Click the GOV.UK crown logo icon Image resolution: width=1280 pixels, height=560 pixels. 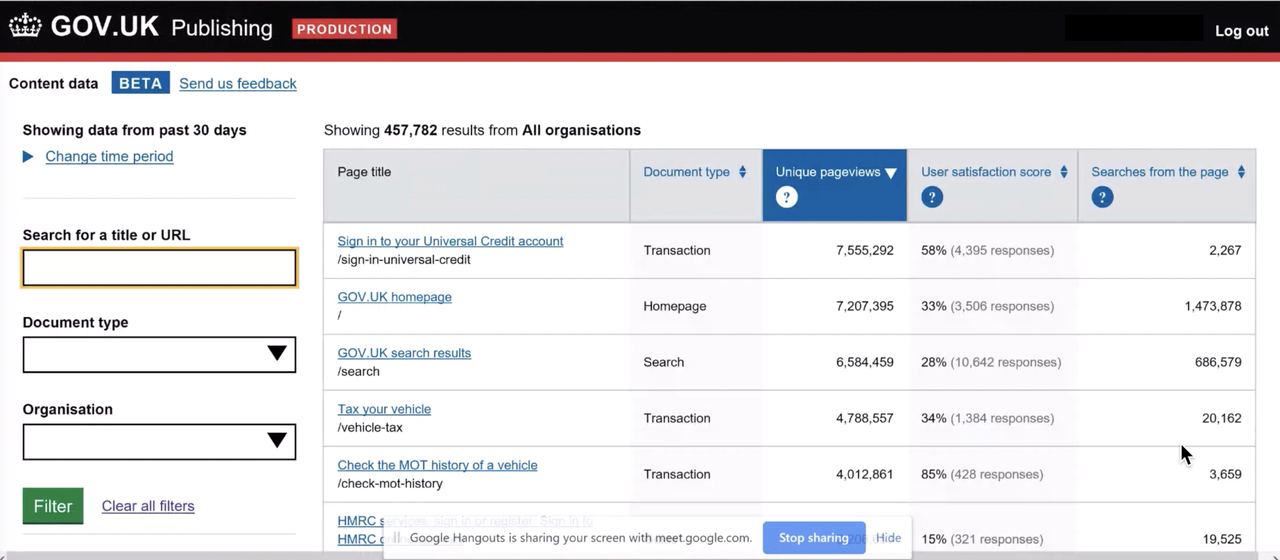tap(26, 27)
